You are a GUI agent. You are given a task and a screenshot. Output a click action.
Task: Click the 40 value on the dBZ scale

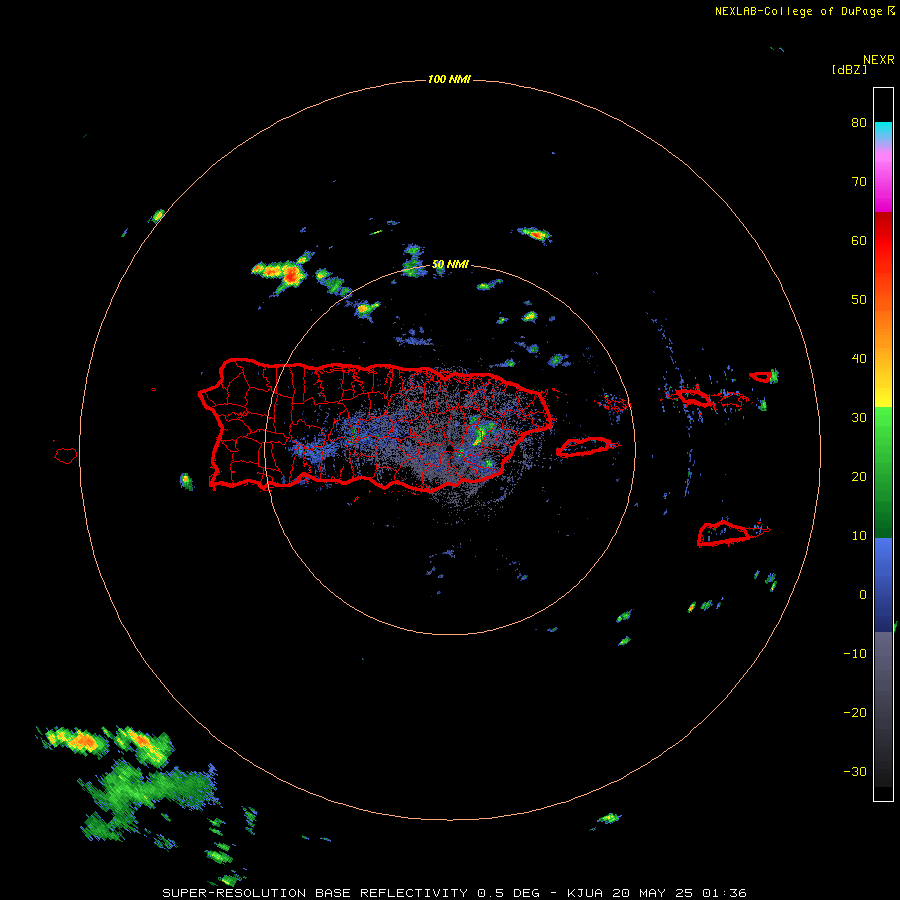click(859, 359)
